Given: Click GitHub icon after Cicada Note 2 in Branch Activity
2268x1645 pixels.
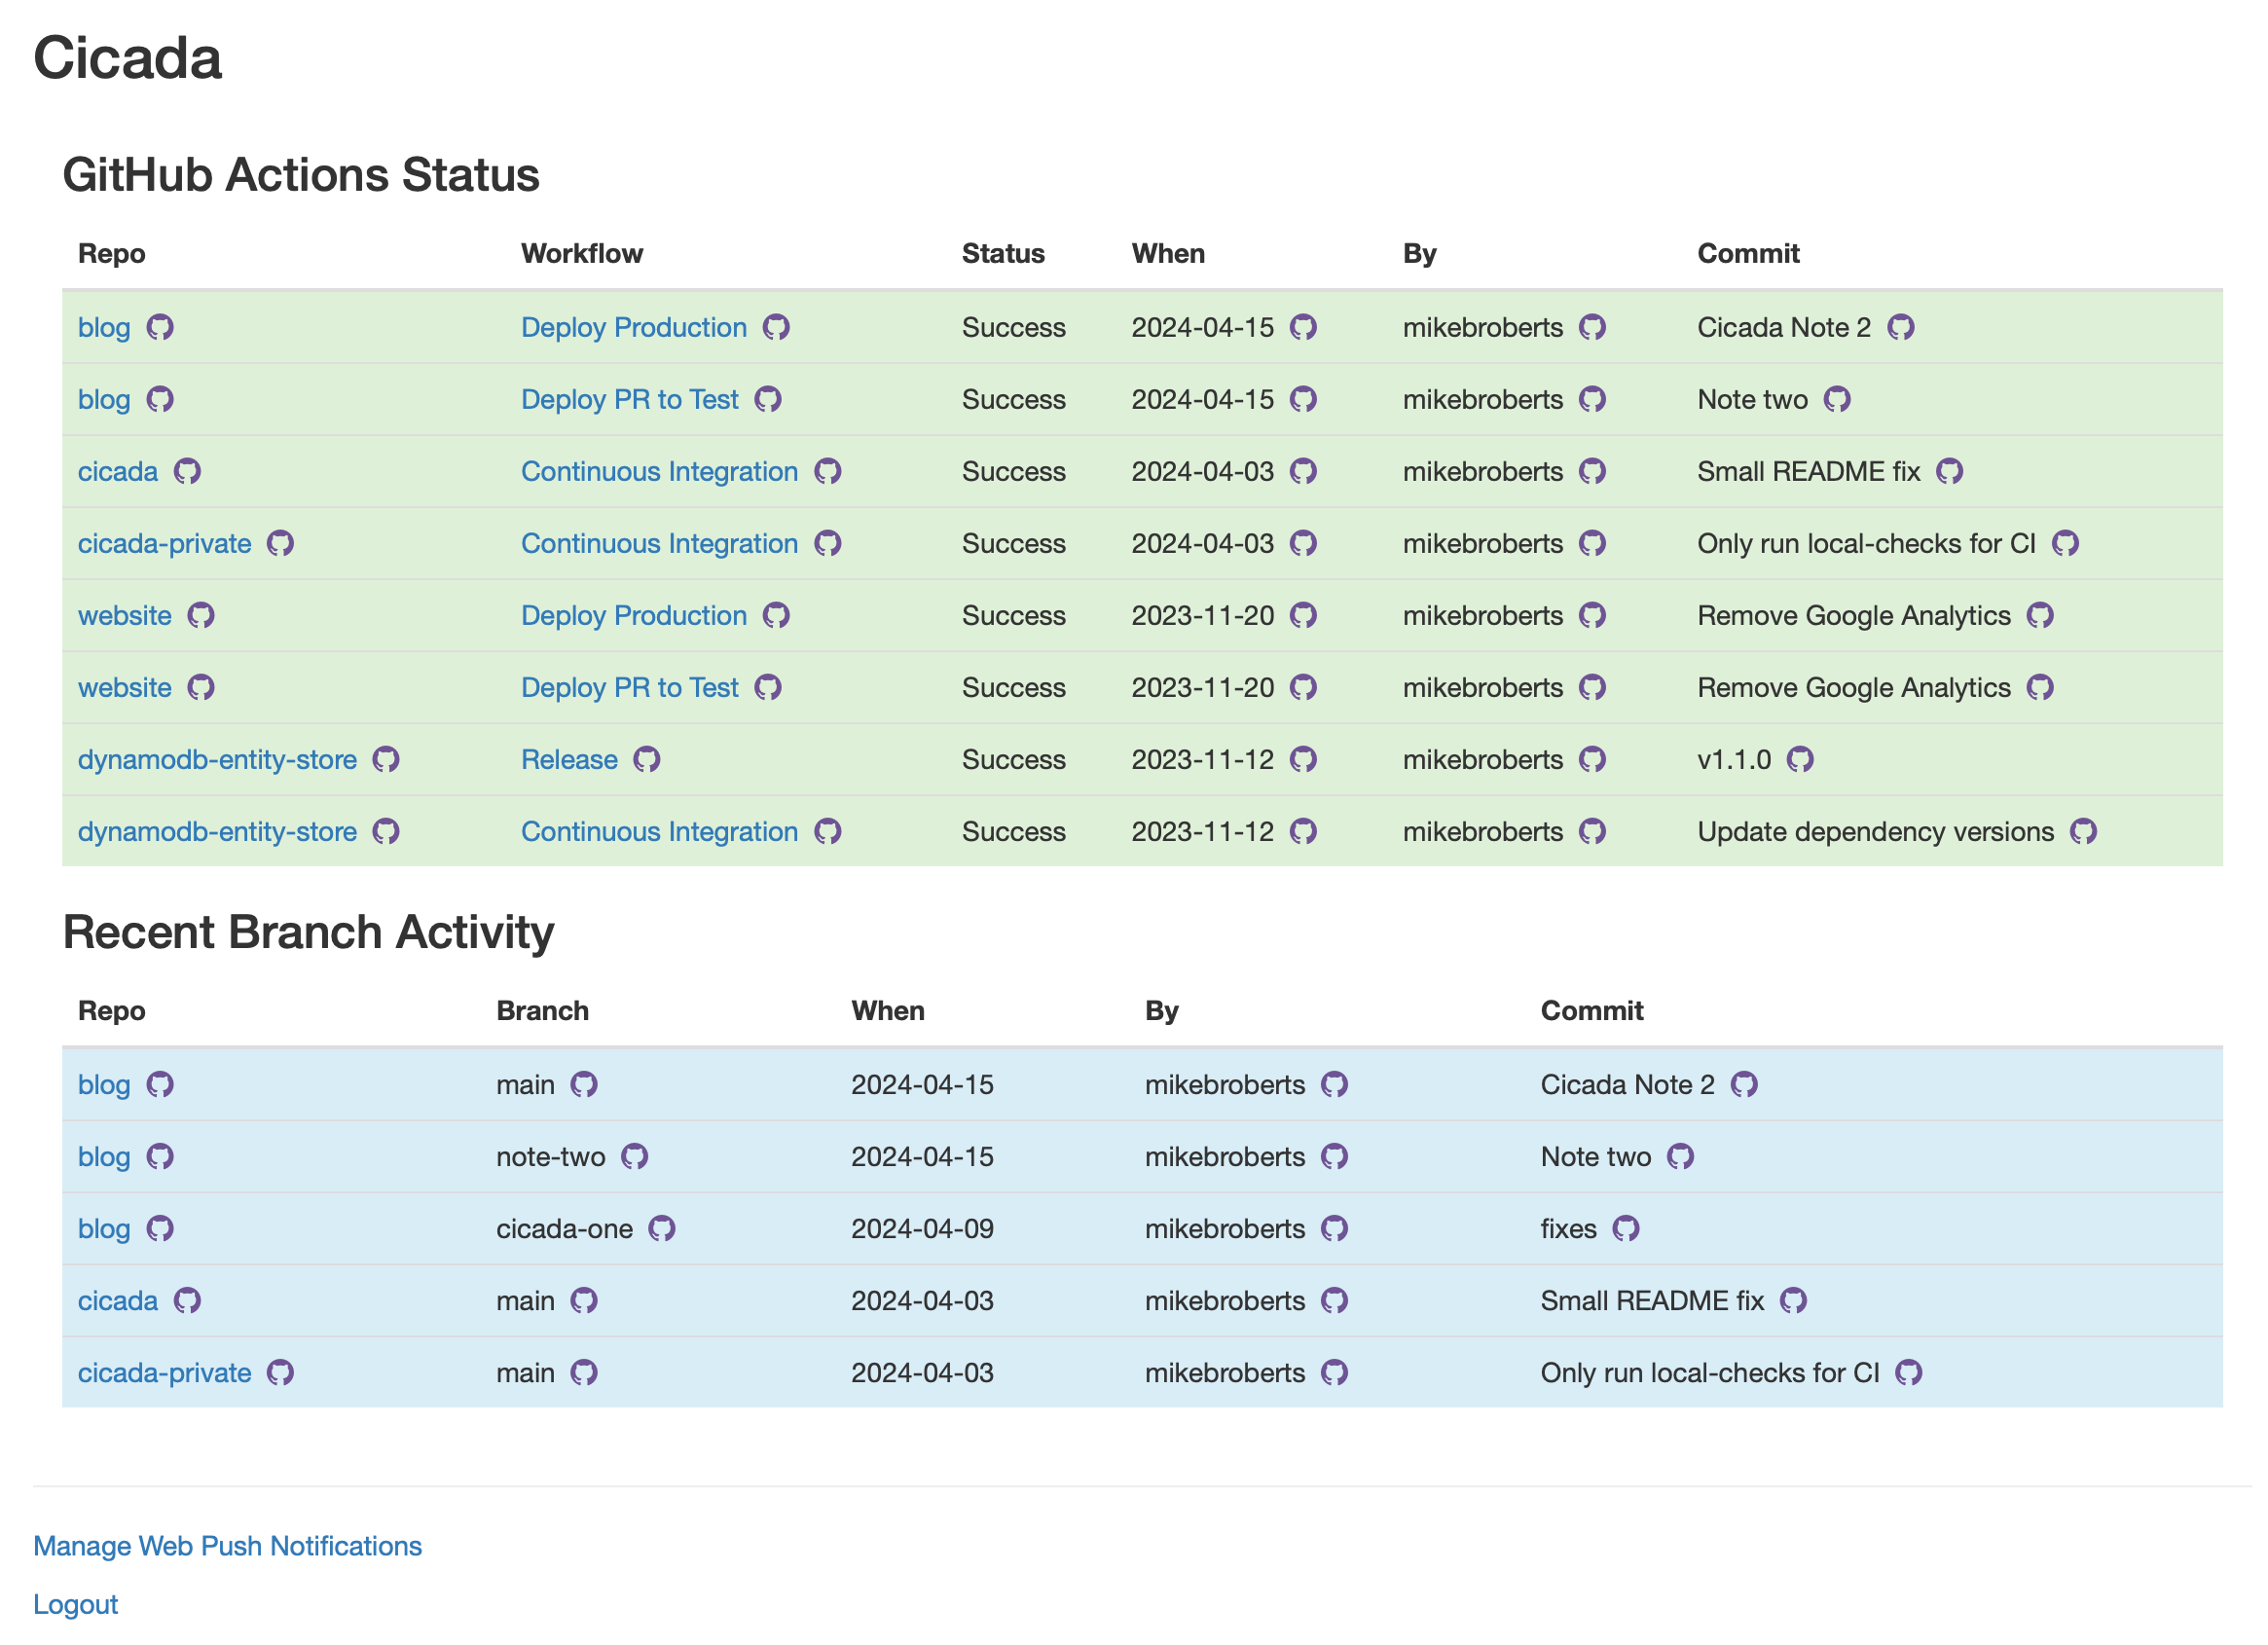Looking at the screenshot, I should coord(1744,1084).
